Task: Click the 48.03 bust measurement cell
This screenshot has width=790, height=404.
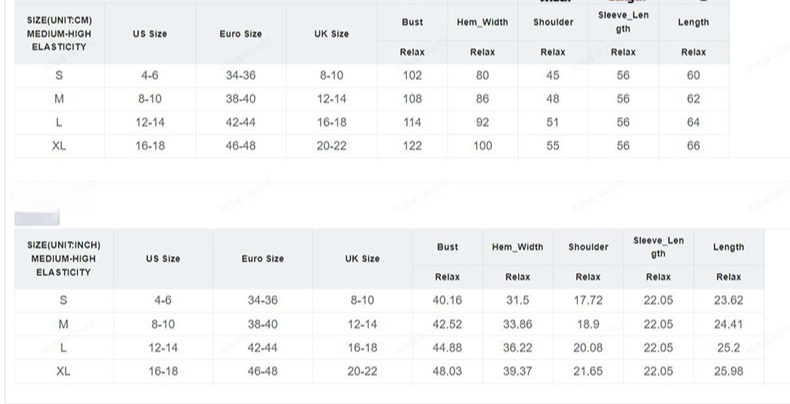Action: tap(446, 370)
